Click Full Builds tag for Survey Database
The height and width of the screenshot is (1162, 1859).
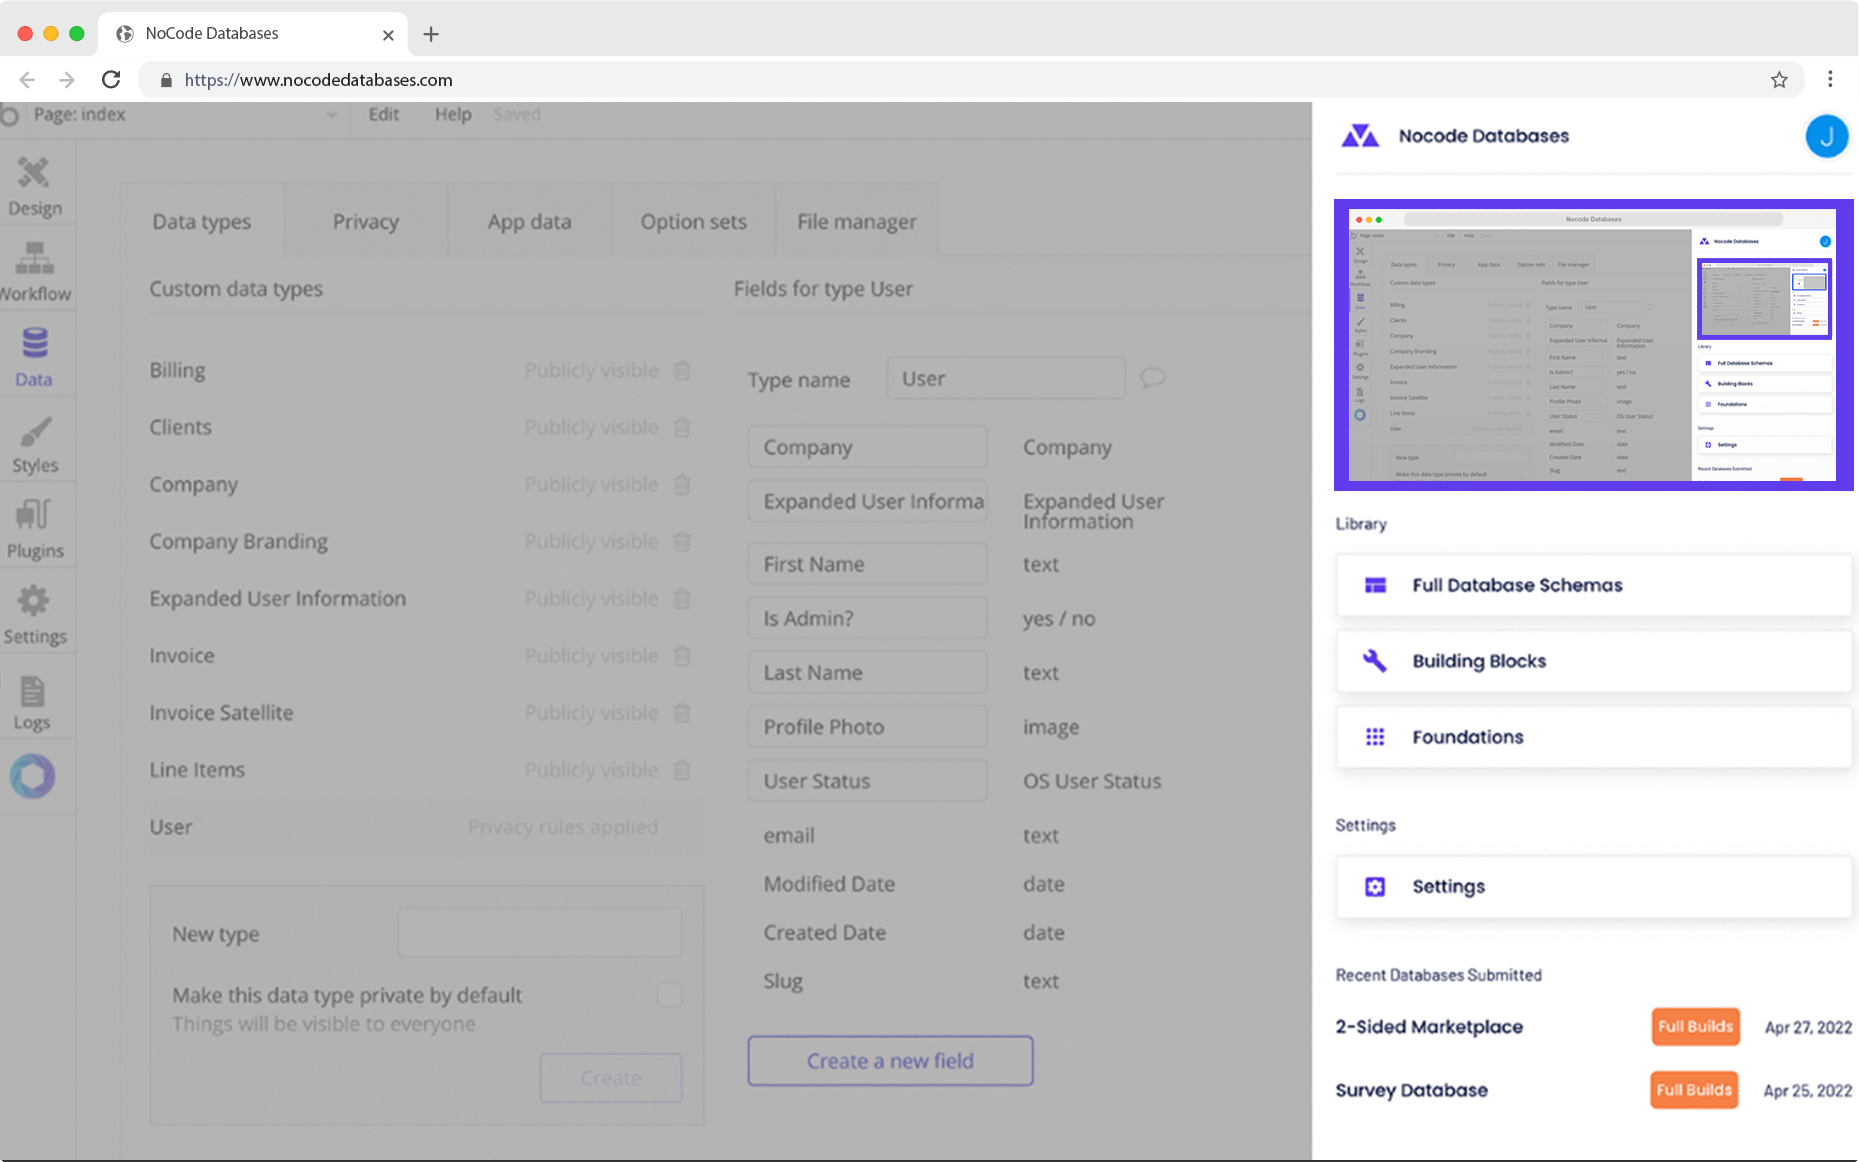point(1694,1090)
